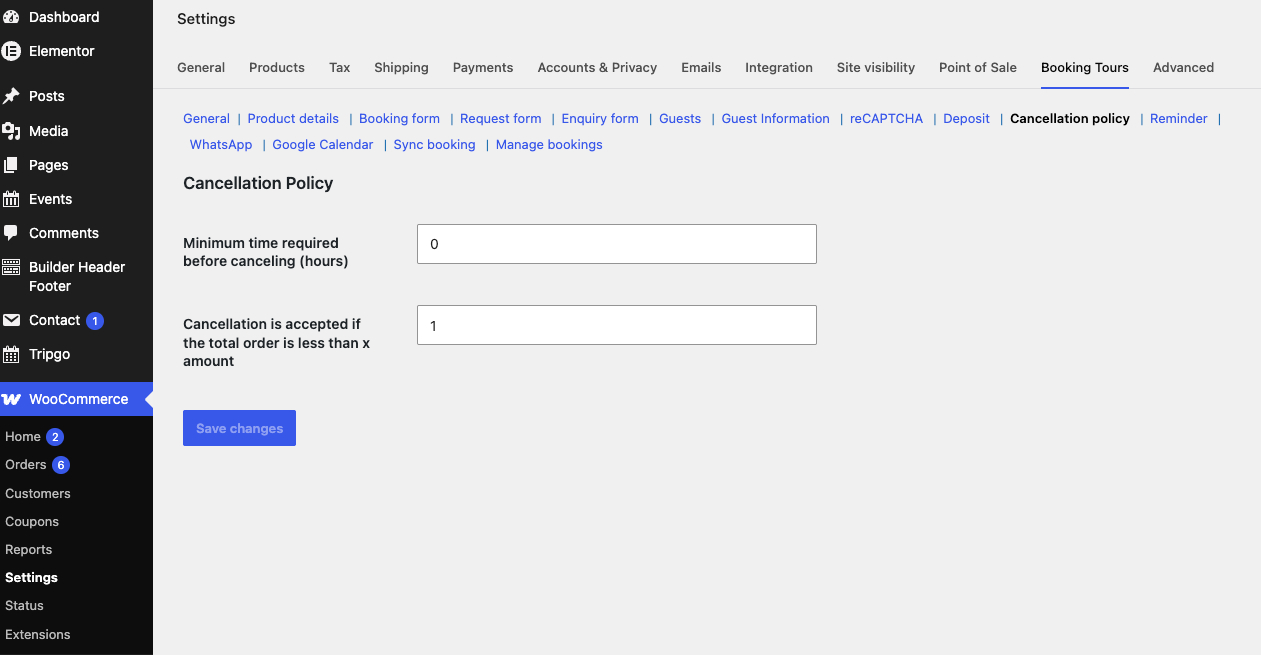Screen dimensions: 1261x655
Task: Open Product details section link
Action: pos(293,118)
